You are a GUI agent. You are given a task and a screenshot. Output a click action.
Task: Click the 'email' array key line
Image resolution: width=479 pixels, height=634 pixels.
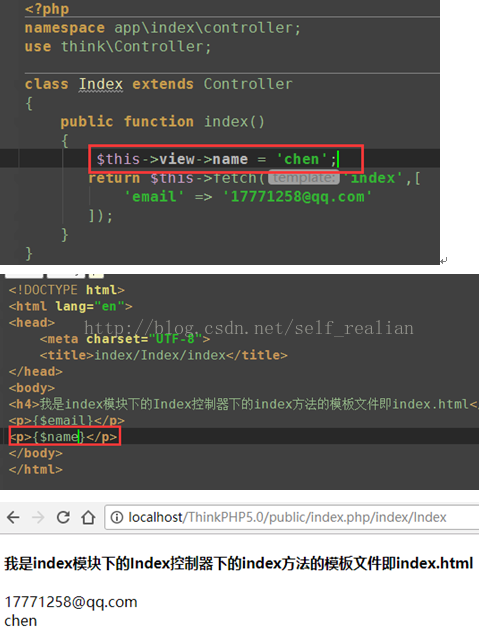(x=247, y=197)
